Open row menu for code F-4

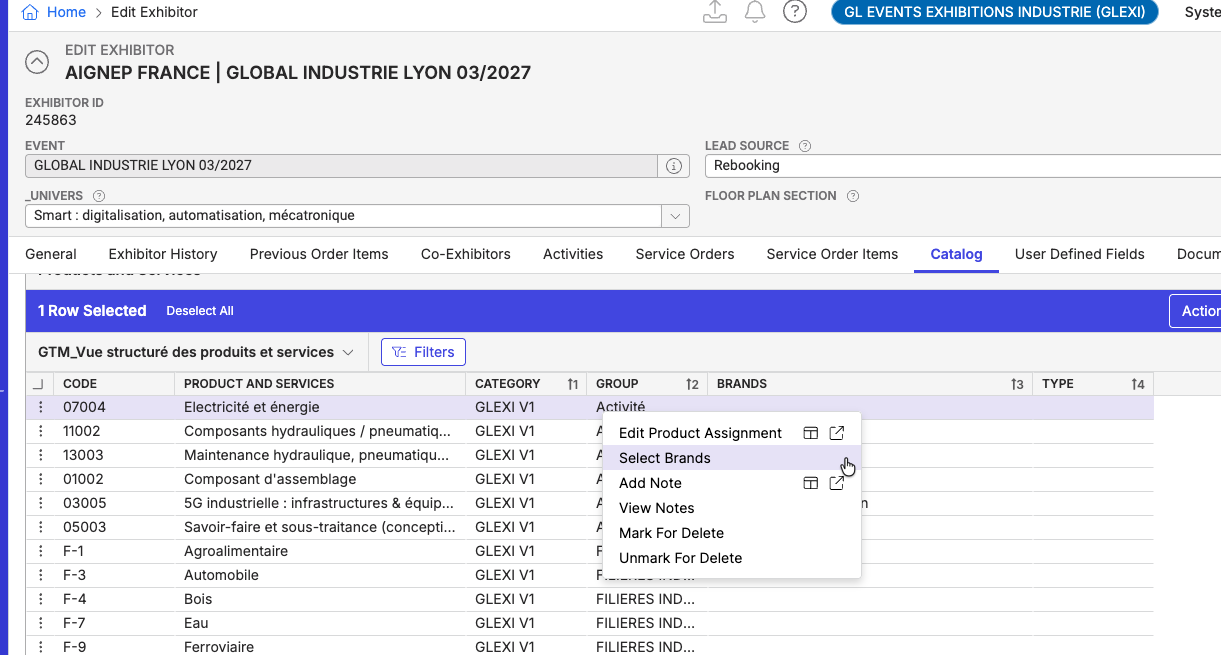[41, 599]
